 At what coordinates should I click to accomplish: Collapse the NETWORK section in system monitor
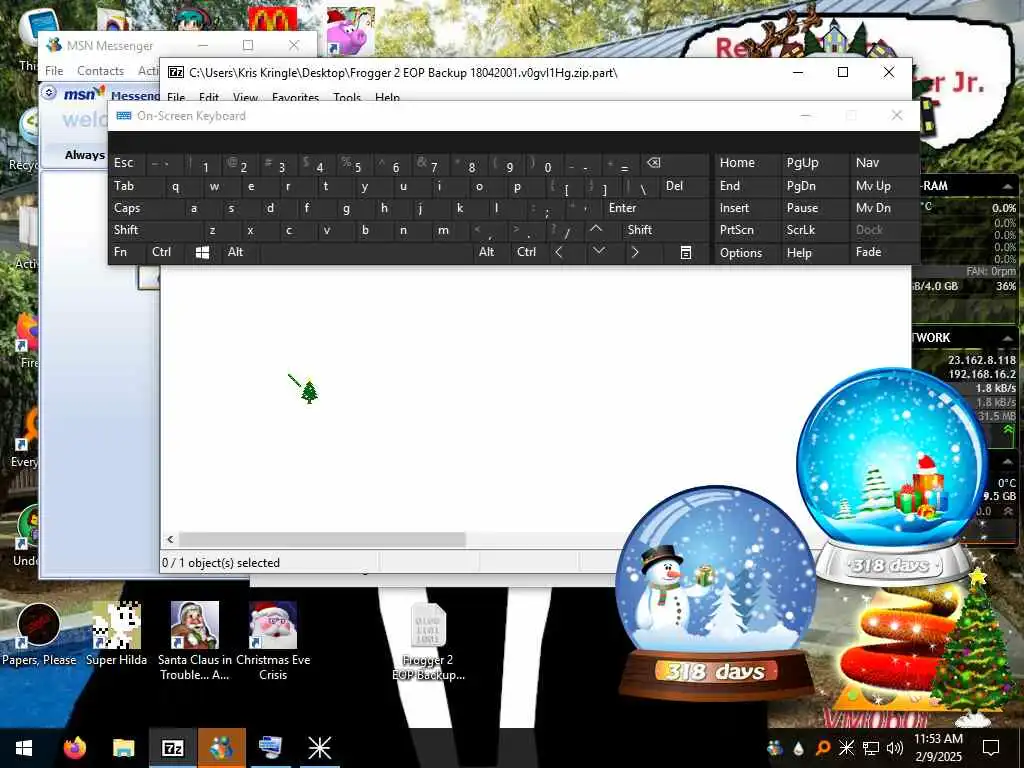(x=1008, y=338)
